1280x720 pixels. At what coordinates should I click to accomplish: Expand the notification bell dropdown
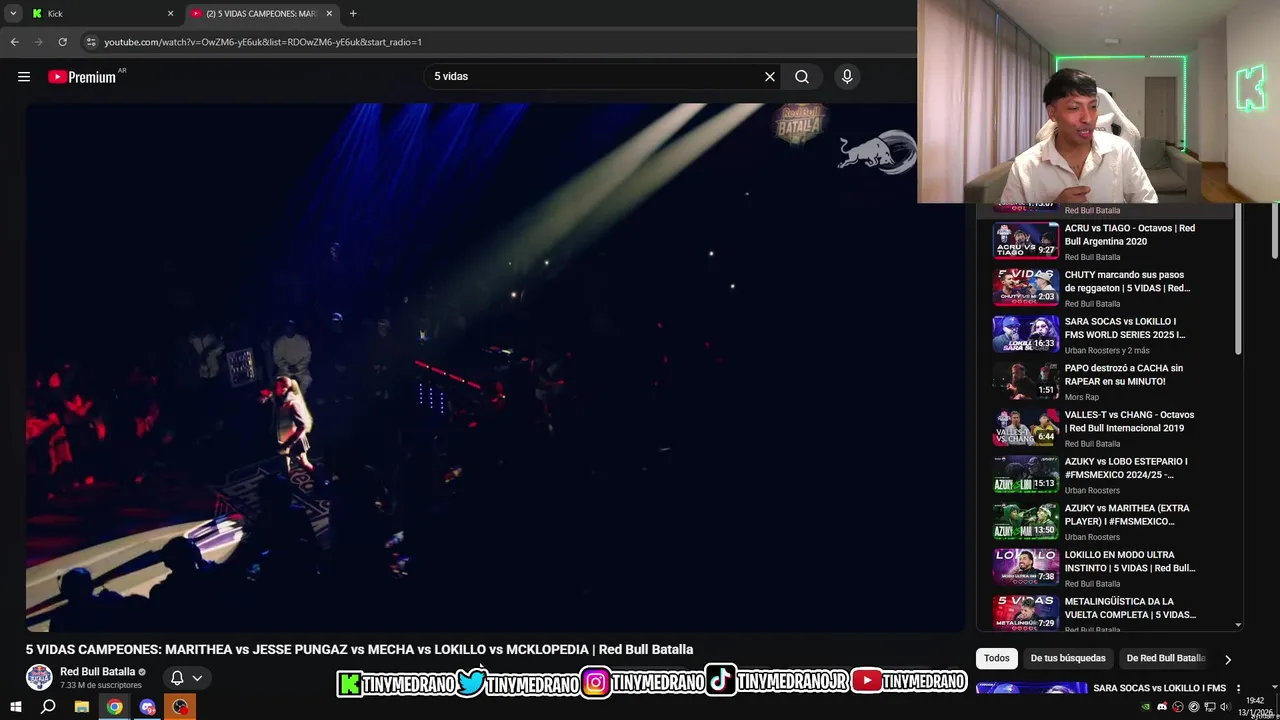coord(197,678)
